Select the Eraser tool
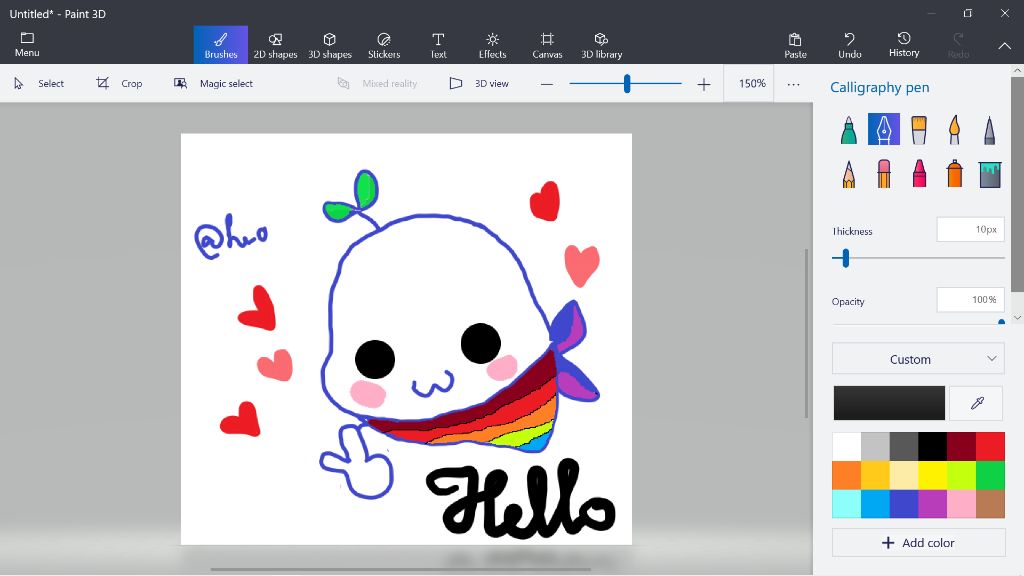Image resolution: width=1024 pixels, height=576 pixels. point(884,174)
